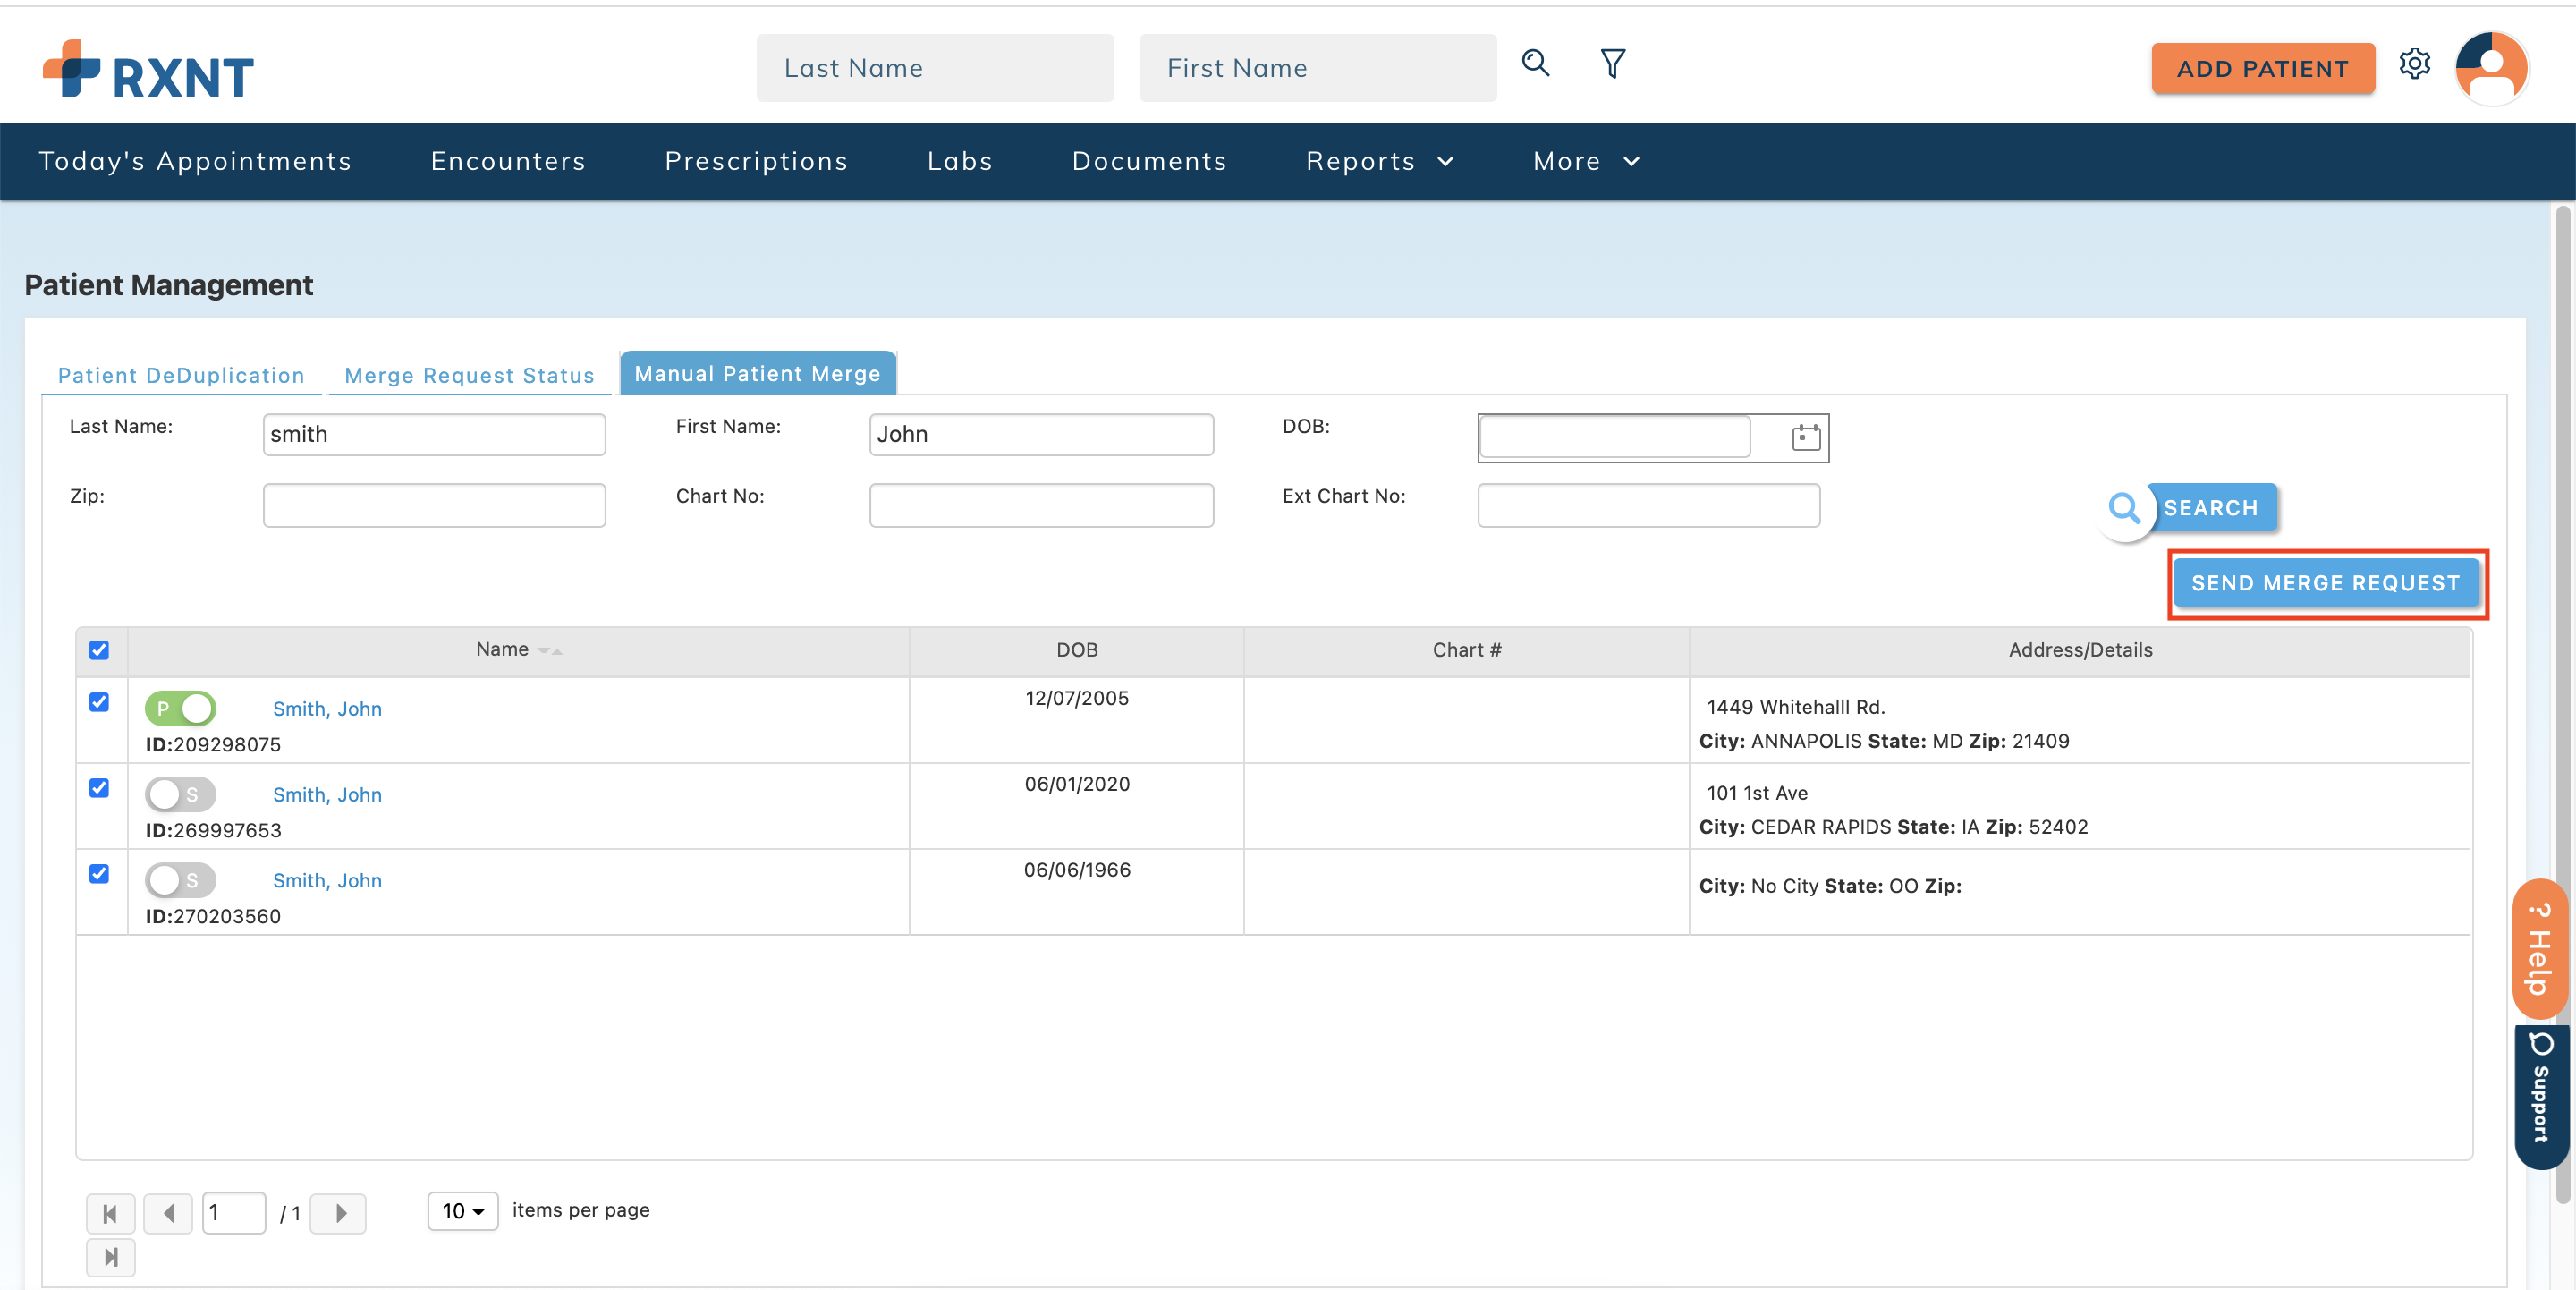
Task: Uncheck patient ID 270203560 row
Action: pyautogui.click(x=99, y=874)
